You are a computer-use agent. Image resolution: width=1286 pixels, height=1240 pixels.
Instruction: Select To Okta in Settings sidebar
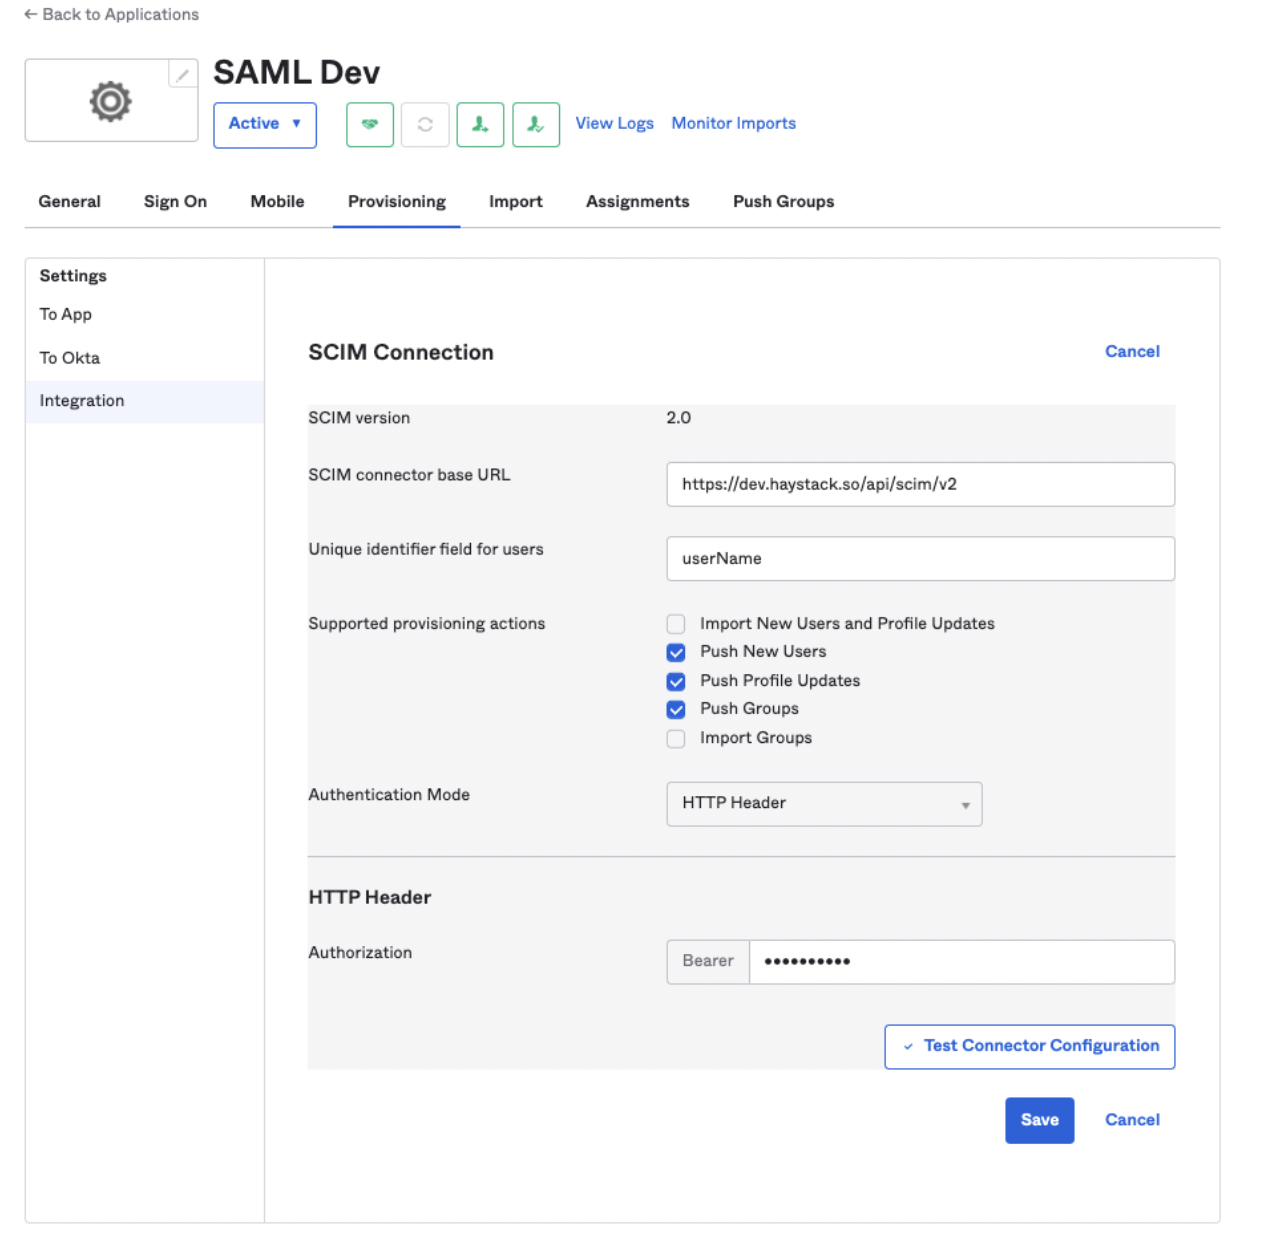70,358
